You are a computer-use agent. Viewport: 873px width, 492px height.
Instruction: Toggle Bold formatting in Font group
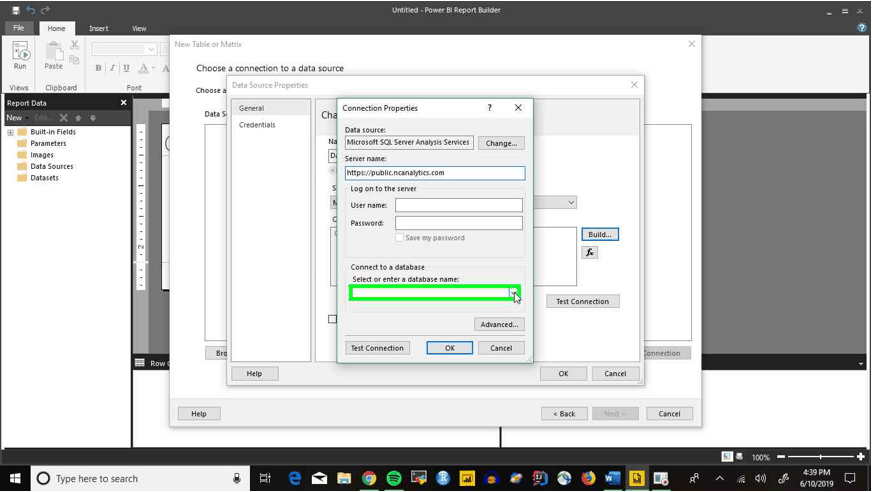click(x=98, y=68)
